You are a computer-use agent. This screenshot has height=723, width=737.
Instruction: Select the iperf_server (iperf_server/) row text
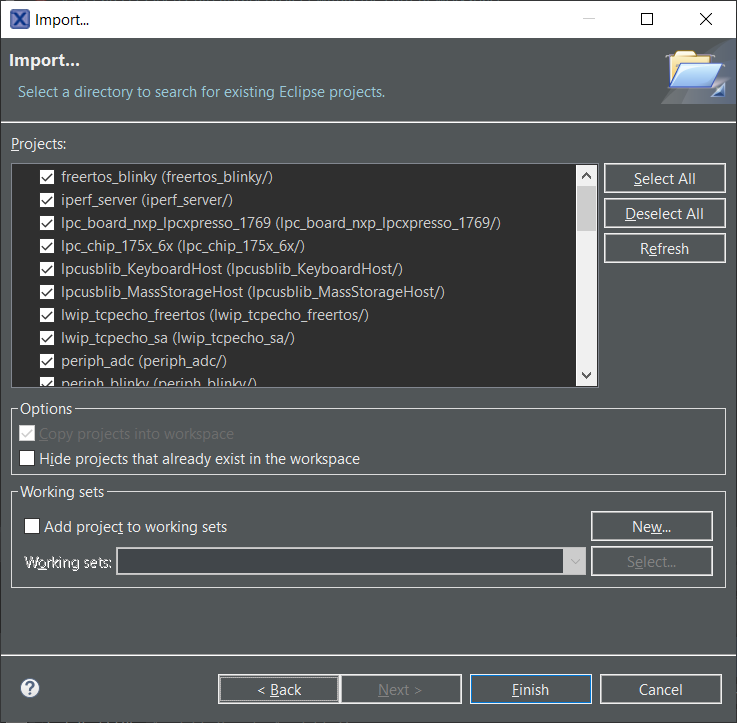point(147,200)
